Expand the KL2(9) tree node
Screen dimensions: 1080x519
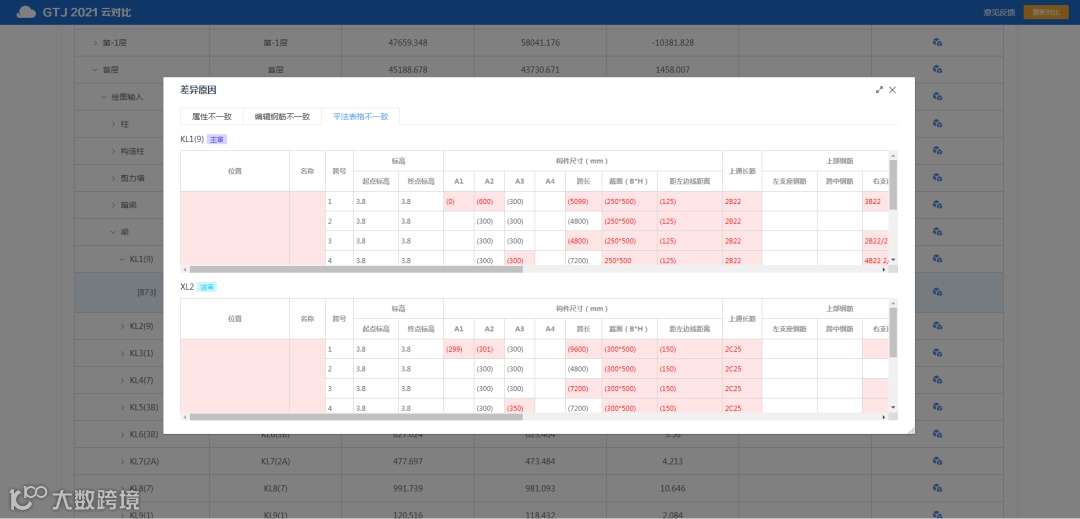point(123,326)
